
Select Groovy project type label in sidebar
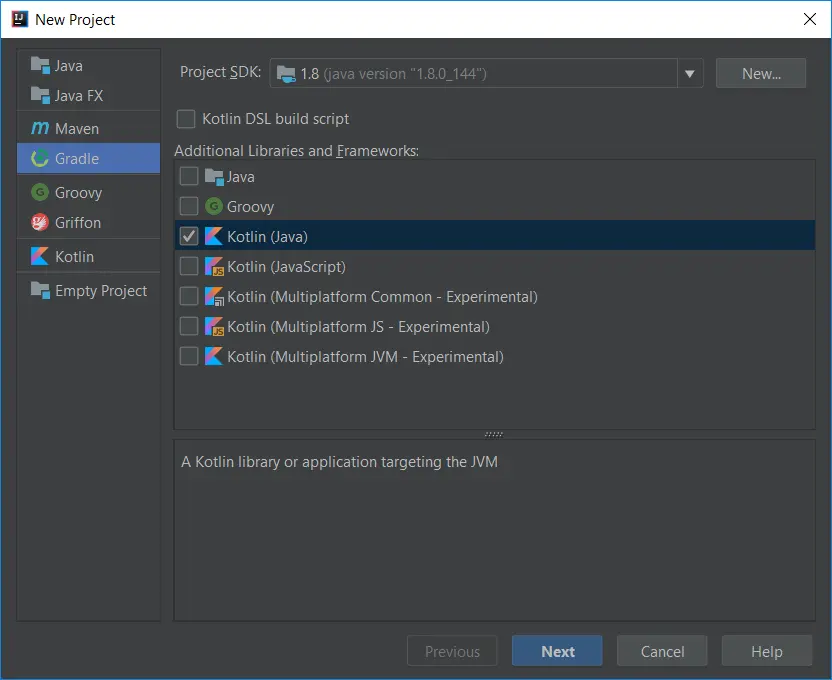pyautogui.click(x=79, y=193)
